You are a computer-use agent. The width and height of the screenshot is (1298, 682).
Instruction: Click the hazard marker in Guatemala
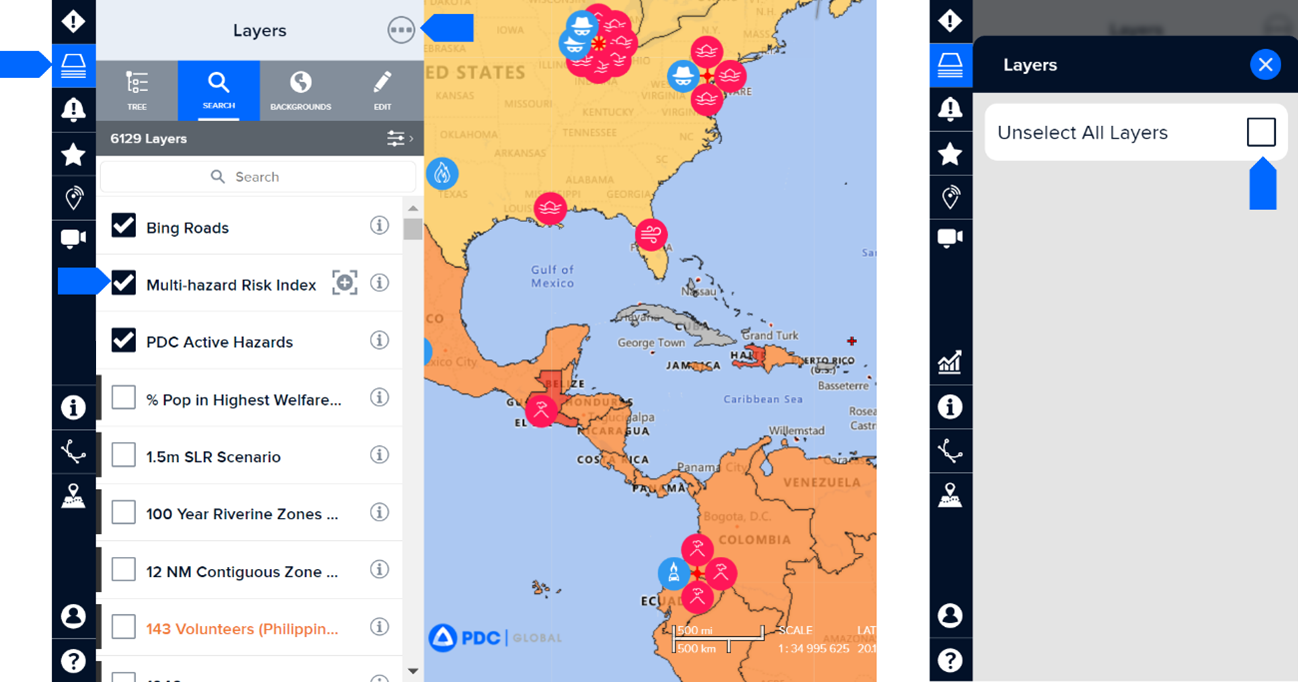[541, 410]
